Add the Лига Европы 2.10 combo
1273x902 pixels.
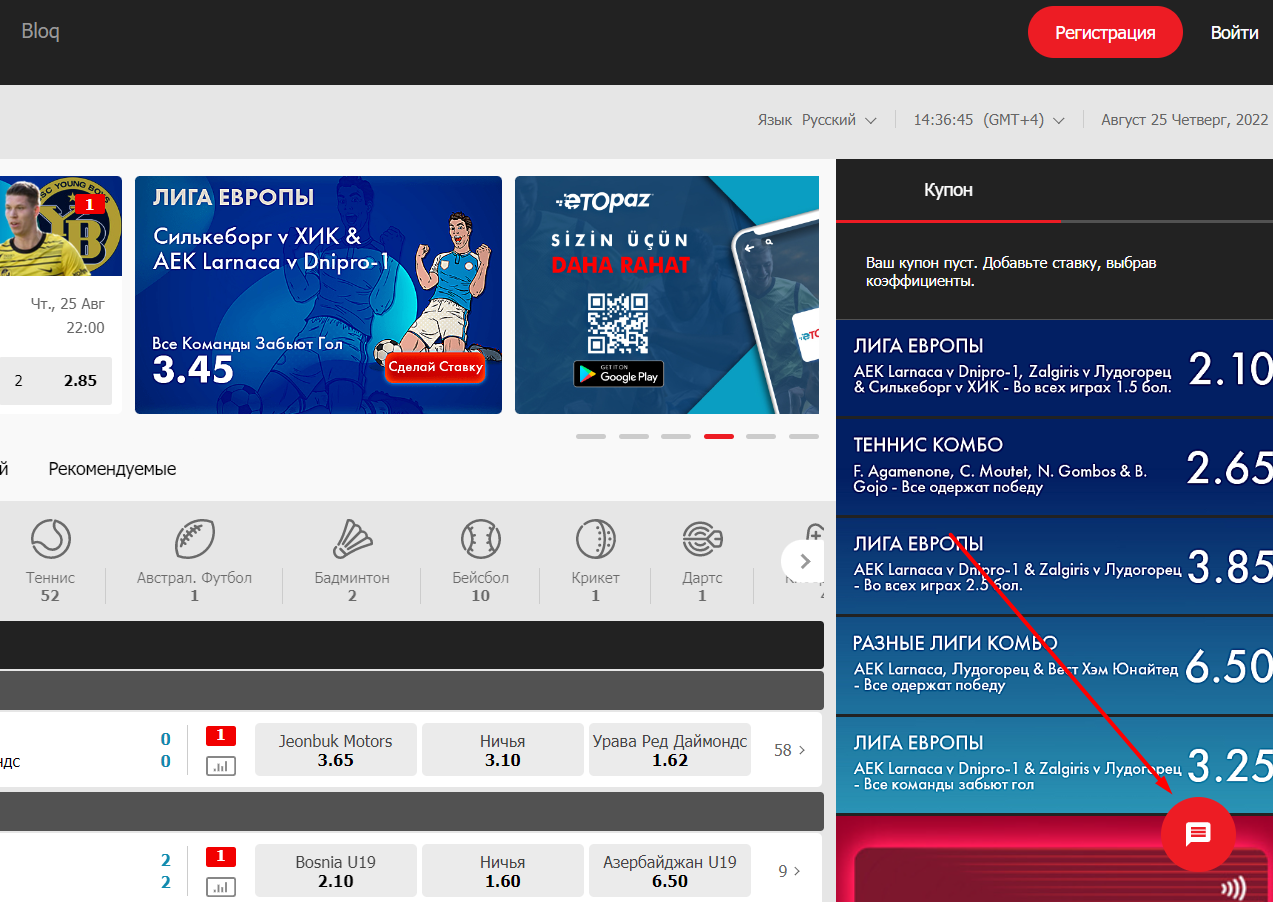[x=1054, y=369]
